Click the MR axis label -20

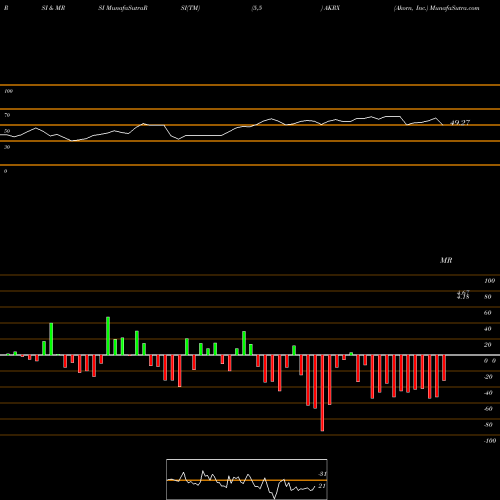(x=488, y=377)
